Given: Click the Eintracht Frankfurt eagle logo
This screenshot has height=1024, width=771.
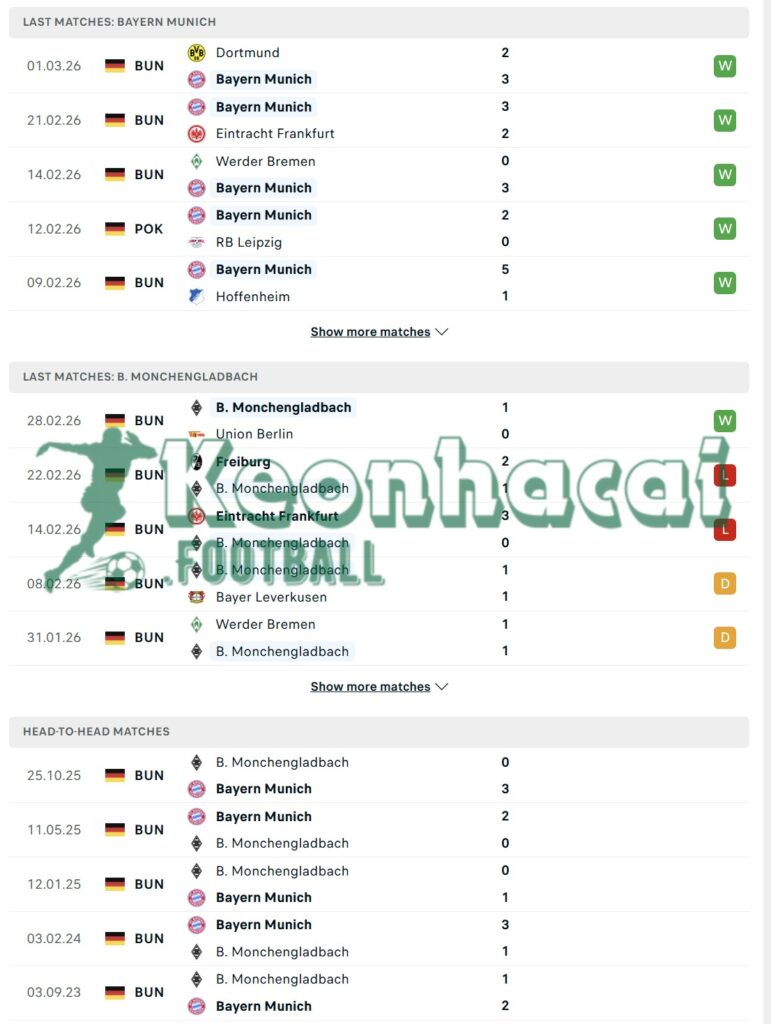Looking at the screenshot, I should (196, 134).
